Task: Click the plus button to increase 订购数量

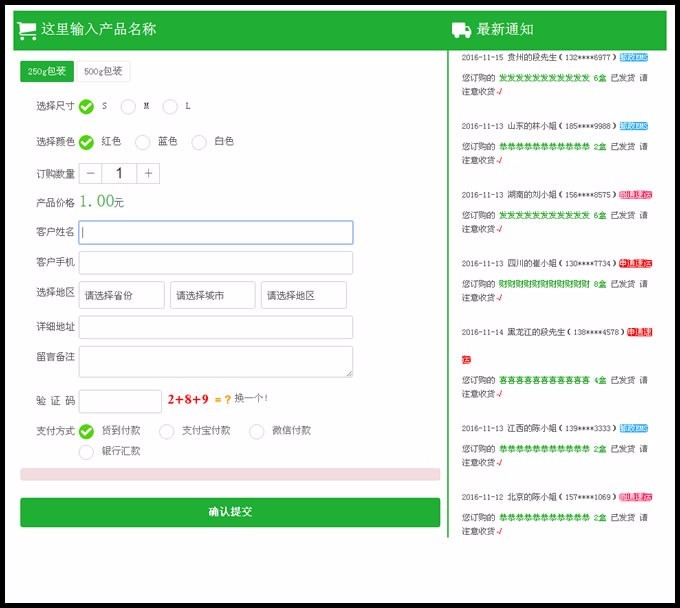Action: [x=148, y=174]
